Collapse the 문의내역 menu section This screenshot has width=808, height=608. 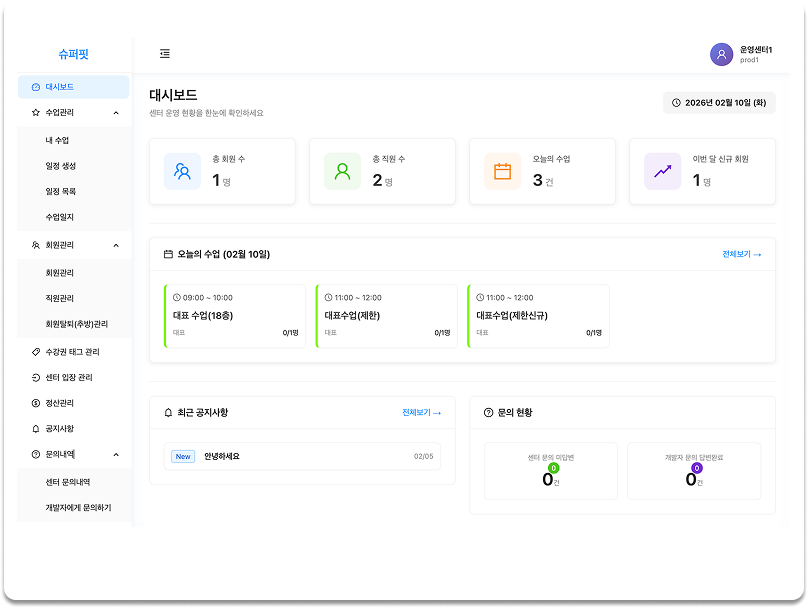pyautogui.click(x=116, y=454)
